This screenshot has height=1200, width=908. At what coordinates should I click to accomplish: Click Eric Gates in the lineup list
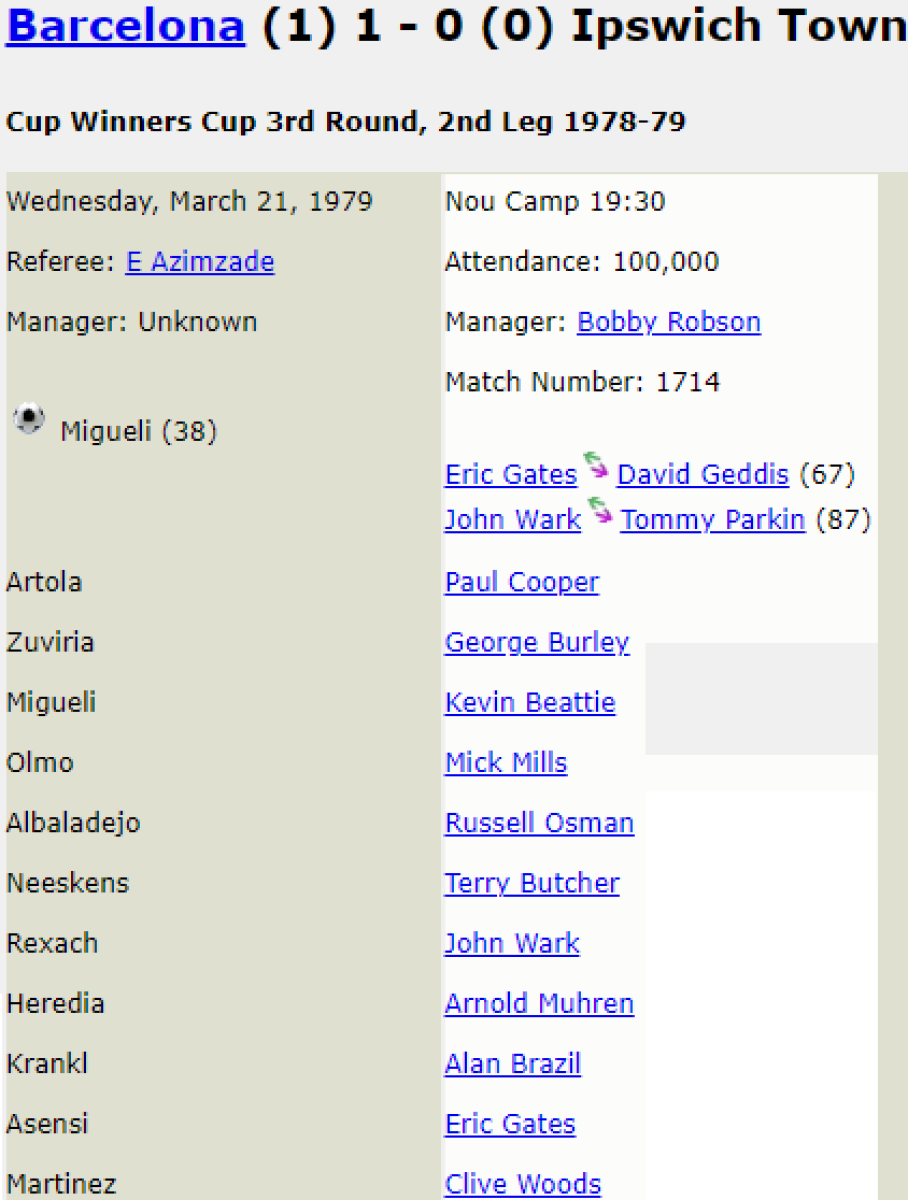(510, 1123)
